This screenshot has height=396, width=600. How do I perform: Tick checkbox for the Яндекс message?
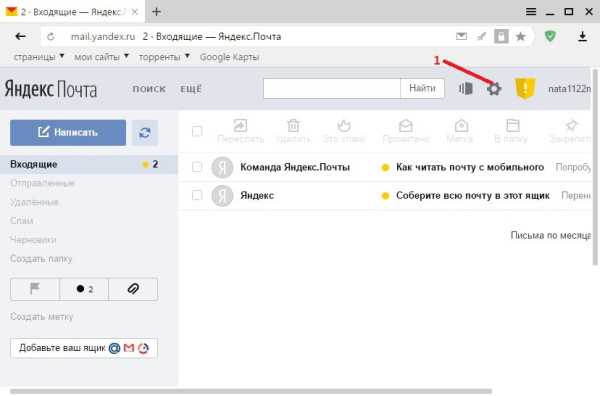197,196
